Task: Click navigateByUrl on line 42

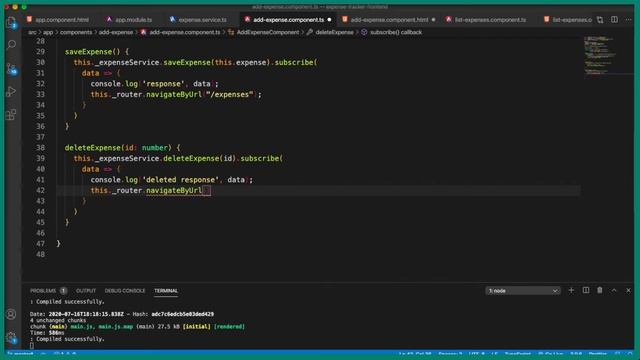Action: pyautogui.click(x=174, y=190)
